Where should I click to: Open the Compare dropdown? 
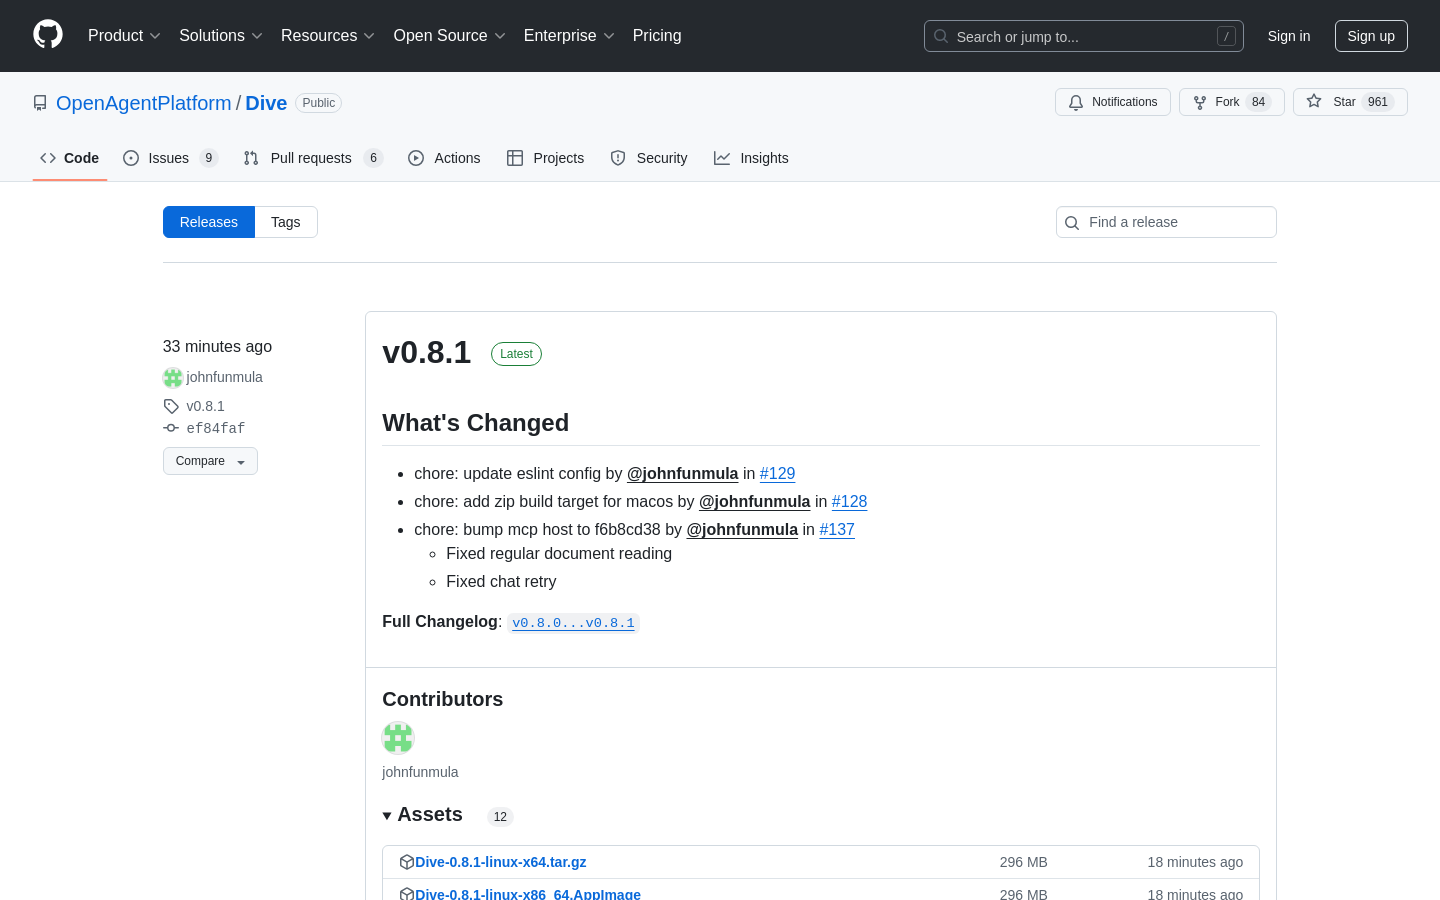tap(210, 461)
